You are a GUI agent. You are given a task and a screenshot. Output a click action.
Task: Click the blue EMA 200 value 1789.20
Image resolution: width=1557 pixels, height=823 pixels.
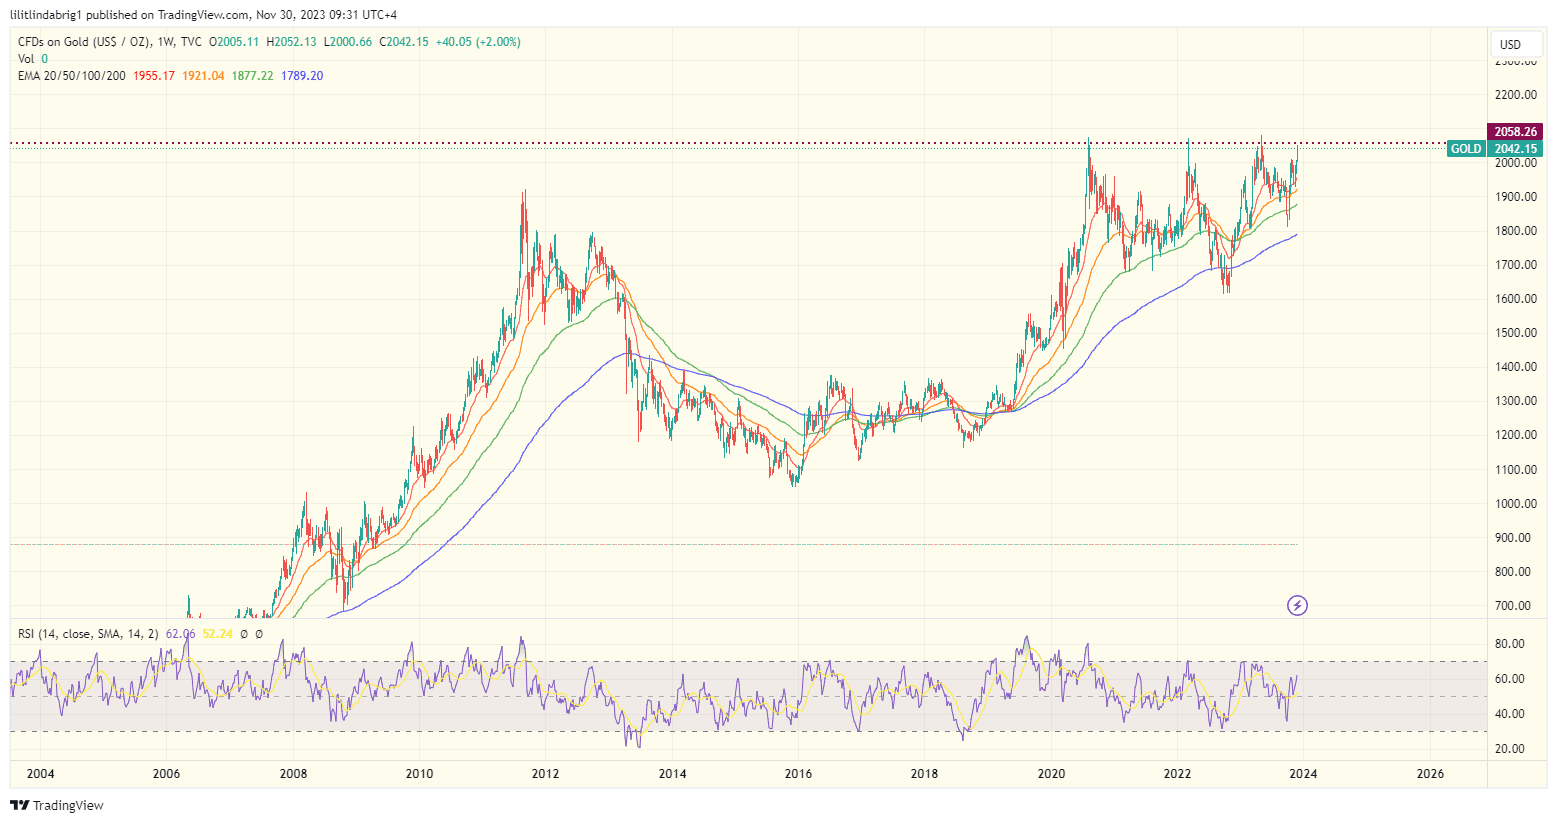coord(302,74)
